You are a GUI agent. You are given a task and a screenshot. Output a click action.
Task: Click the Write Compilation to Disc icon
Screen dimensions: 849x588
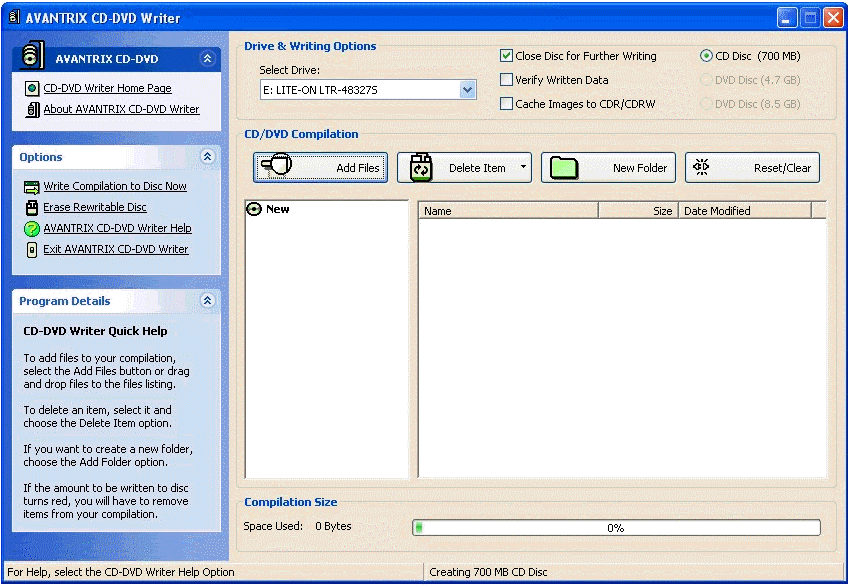[32, 187]
